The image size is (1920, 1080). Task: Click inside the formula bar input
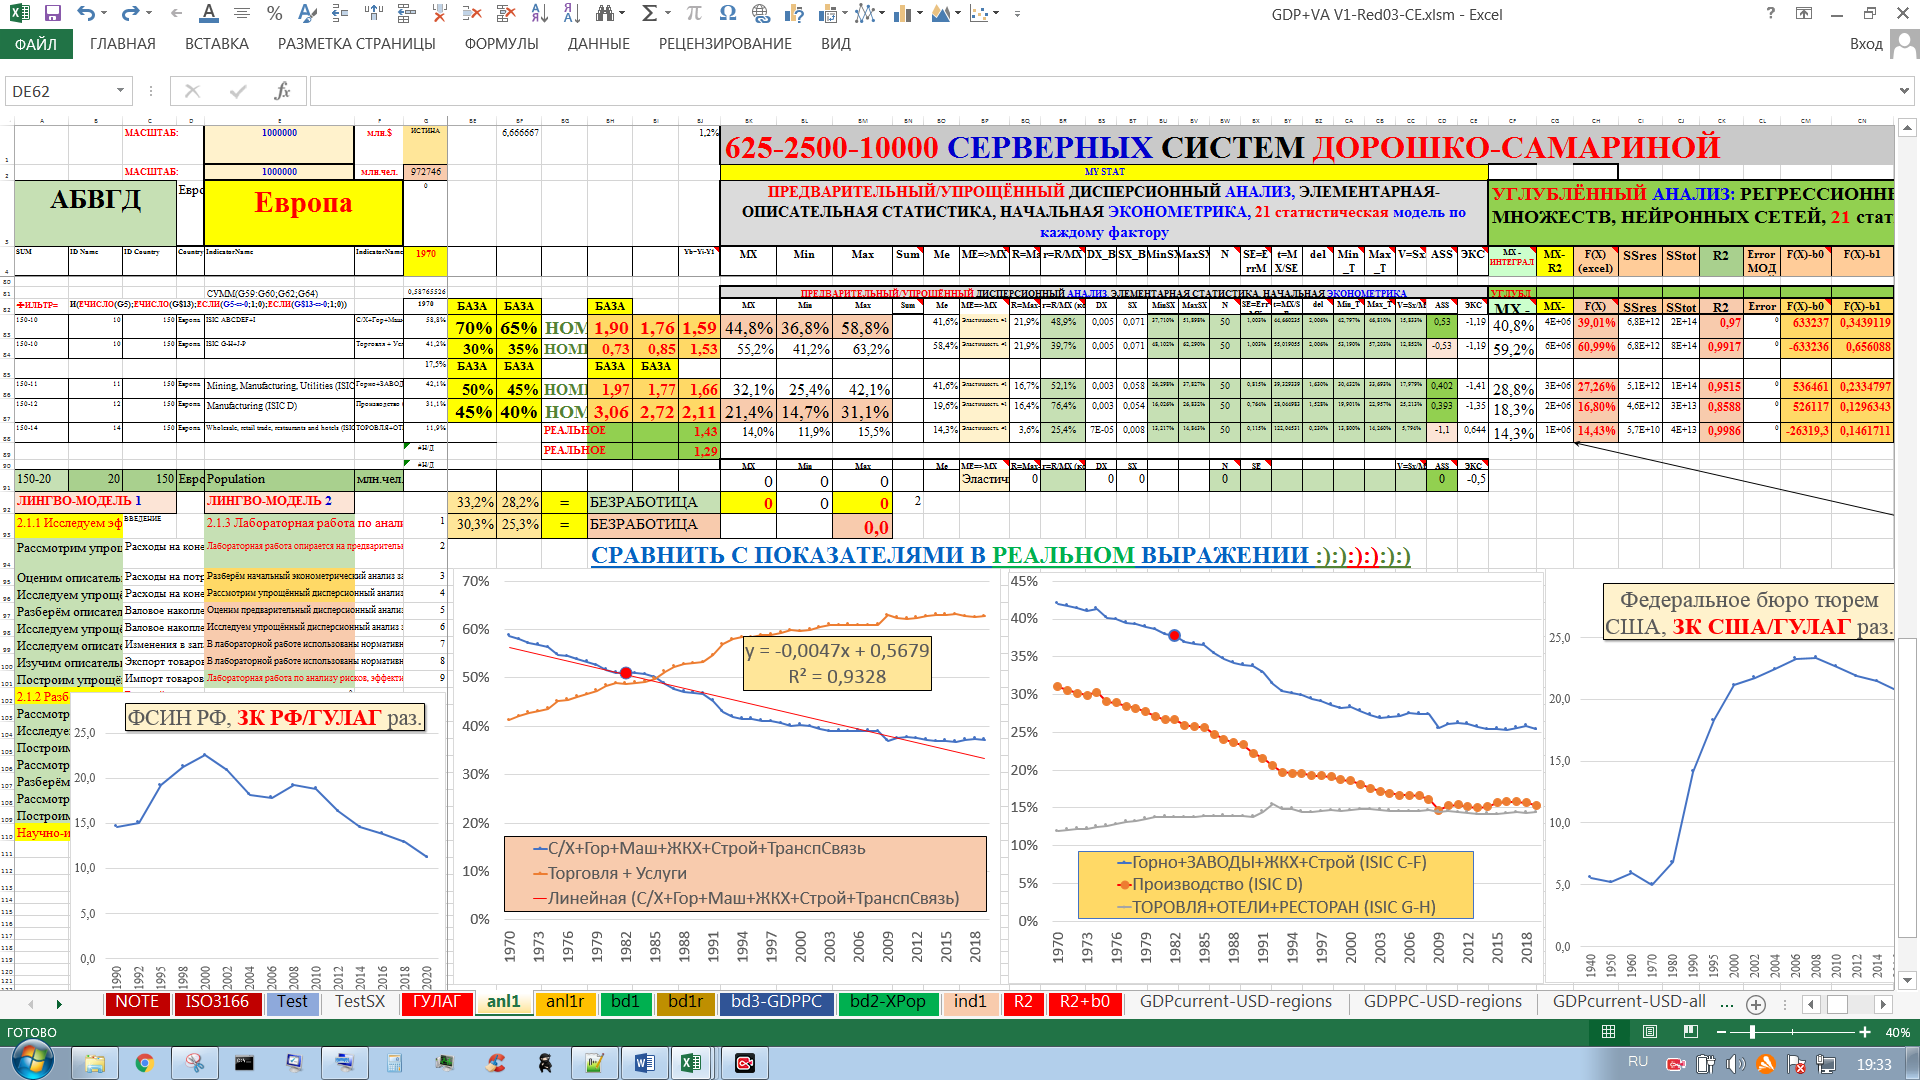point(1000,91)
